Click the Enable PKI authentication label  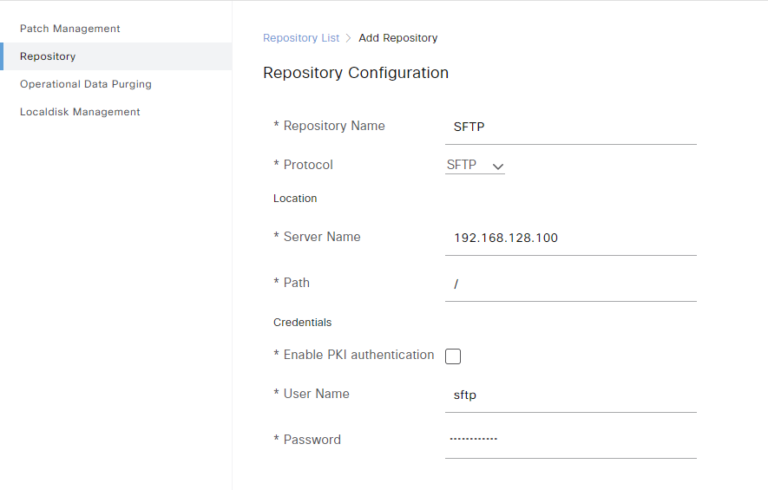358,355
